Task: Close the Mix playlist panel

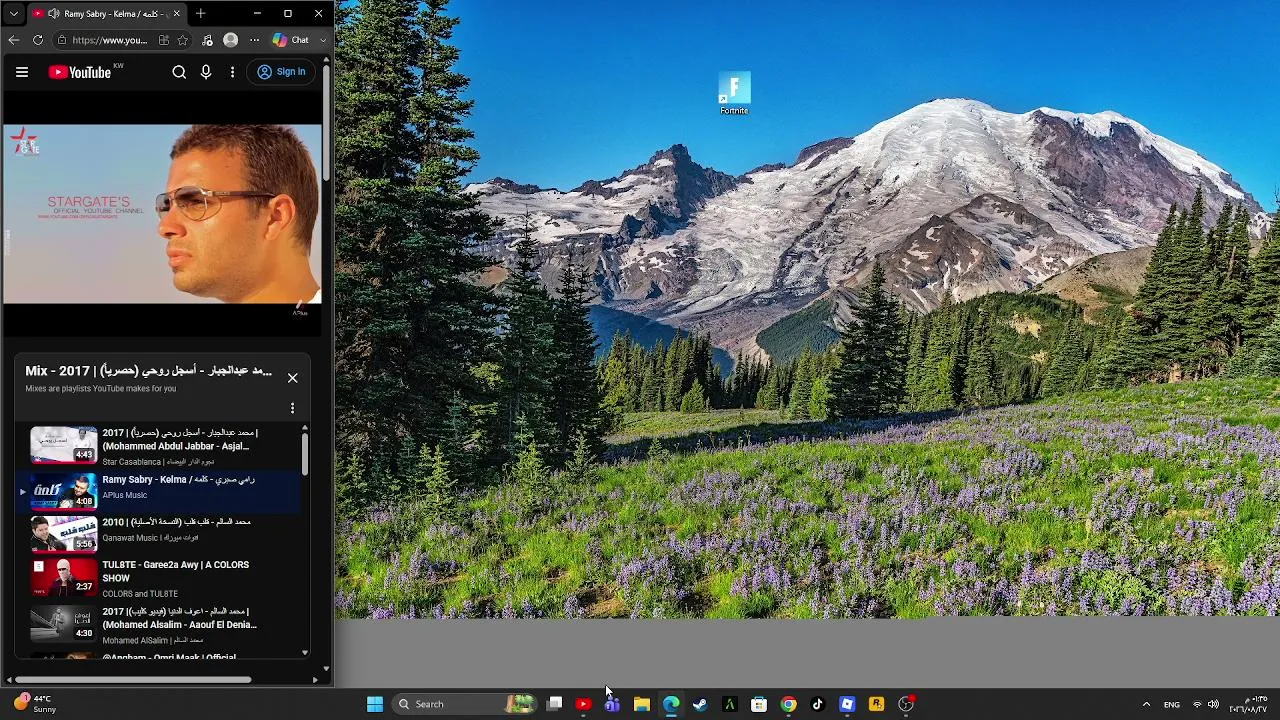Action: (292, 378)
